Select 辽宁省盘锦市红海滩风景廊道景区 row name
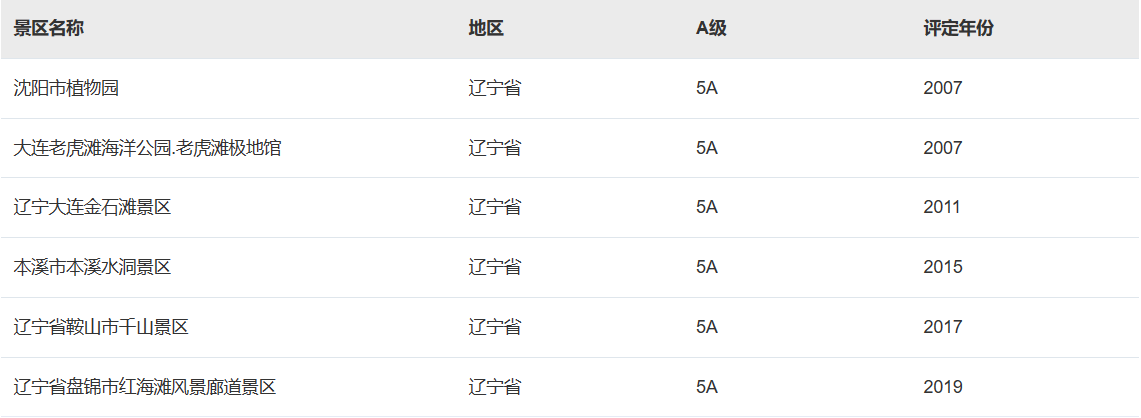This screenshot has width=1141, height=418. tap(145, 387)
